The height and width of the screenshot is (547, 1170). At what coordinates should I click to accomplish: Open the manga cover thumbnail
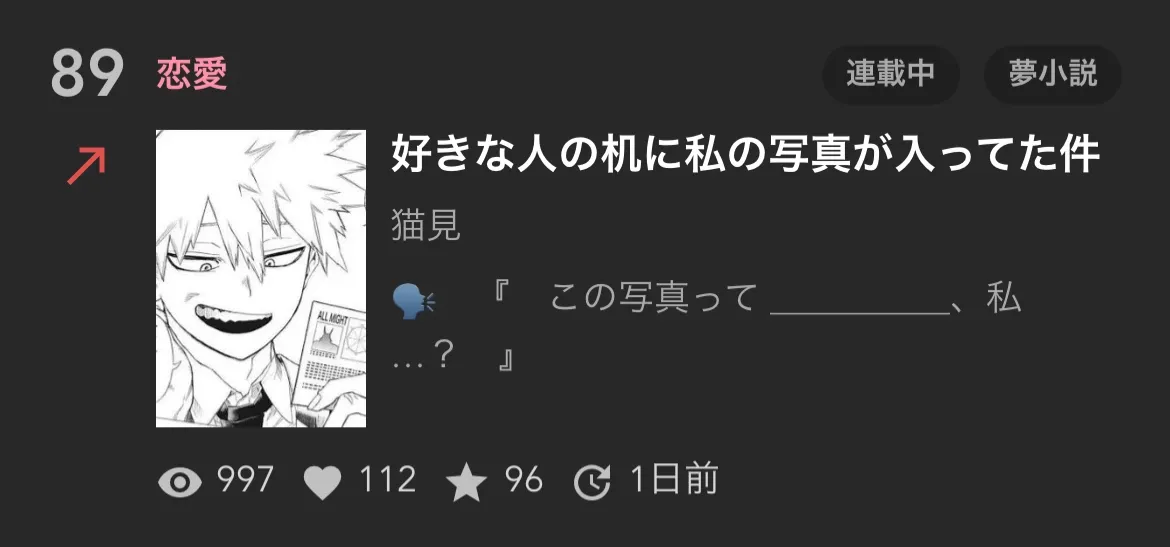click(x=260, y=278)
